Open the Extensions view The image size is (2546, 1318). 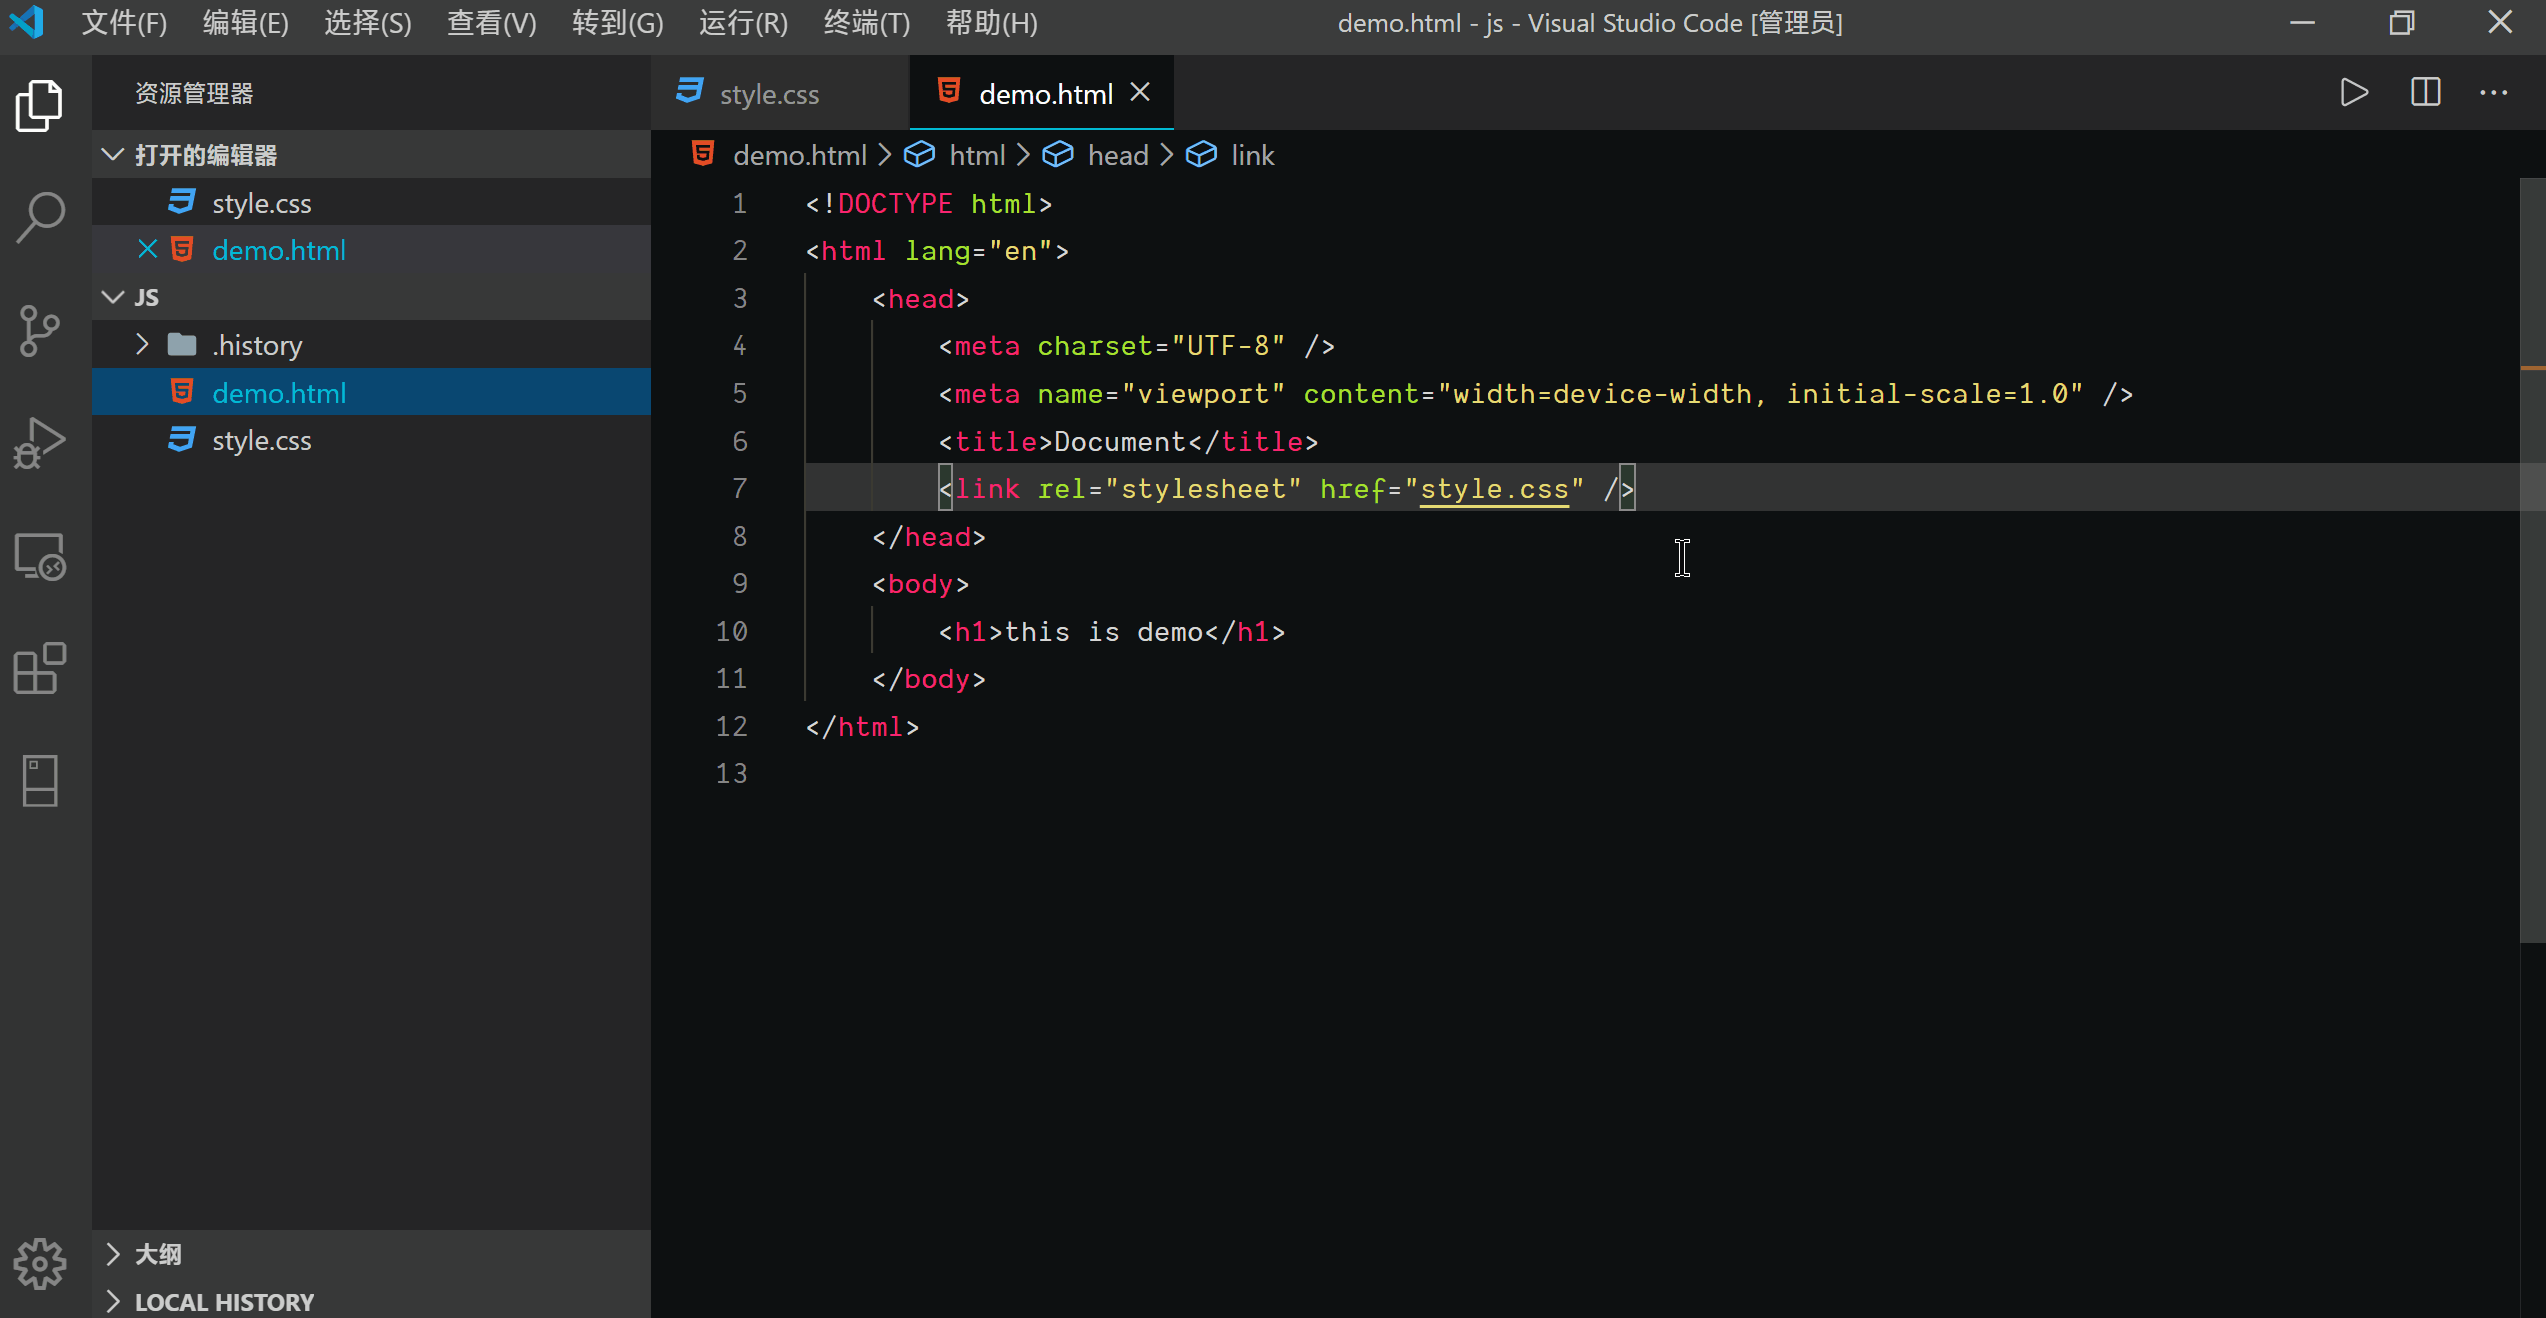[40, 668]
